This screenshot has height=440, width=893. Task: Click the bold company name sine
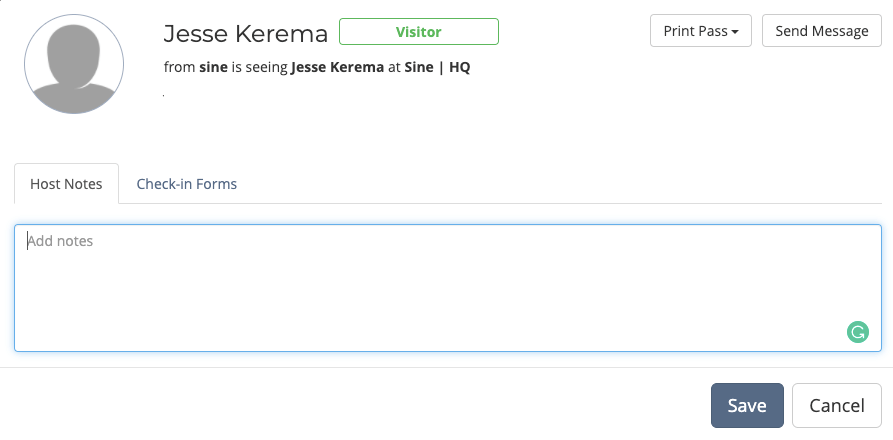tap(214, 67)
